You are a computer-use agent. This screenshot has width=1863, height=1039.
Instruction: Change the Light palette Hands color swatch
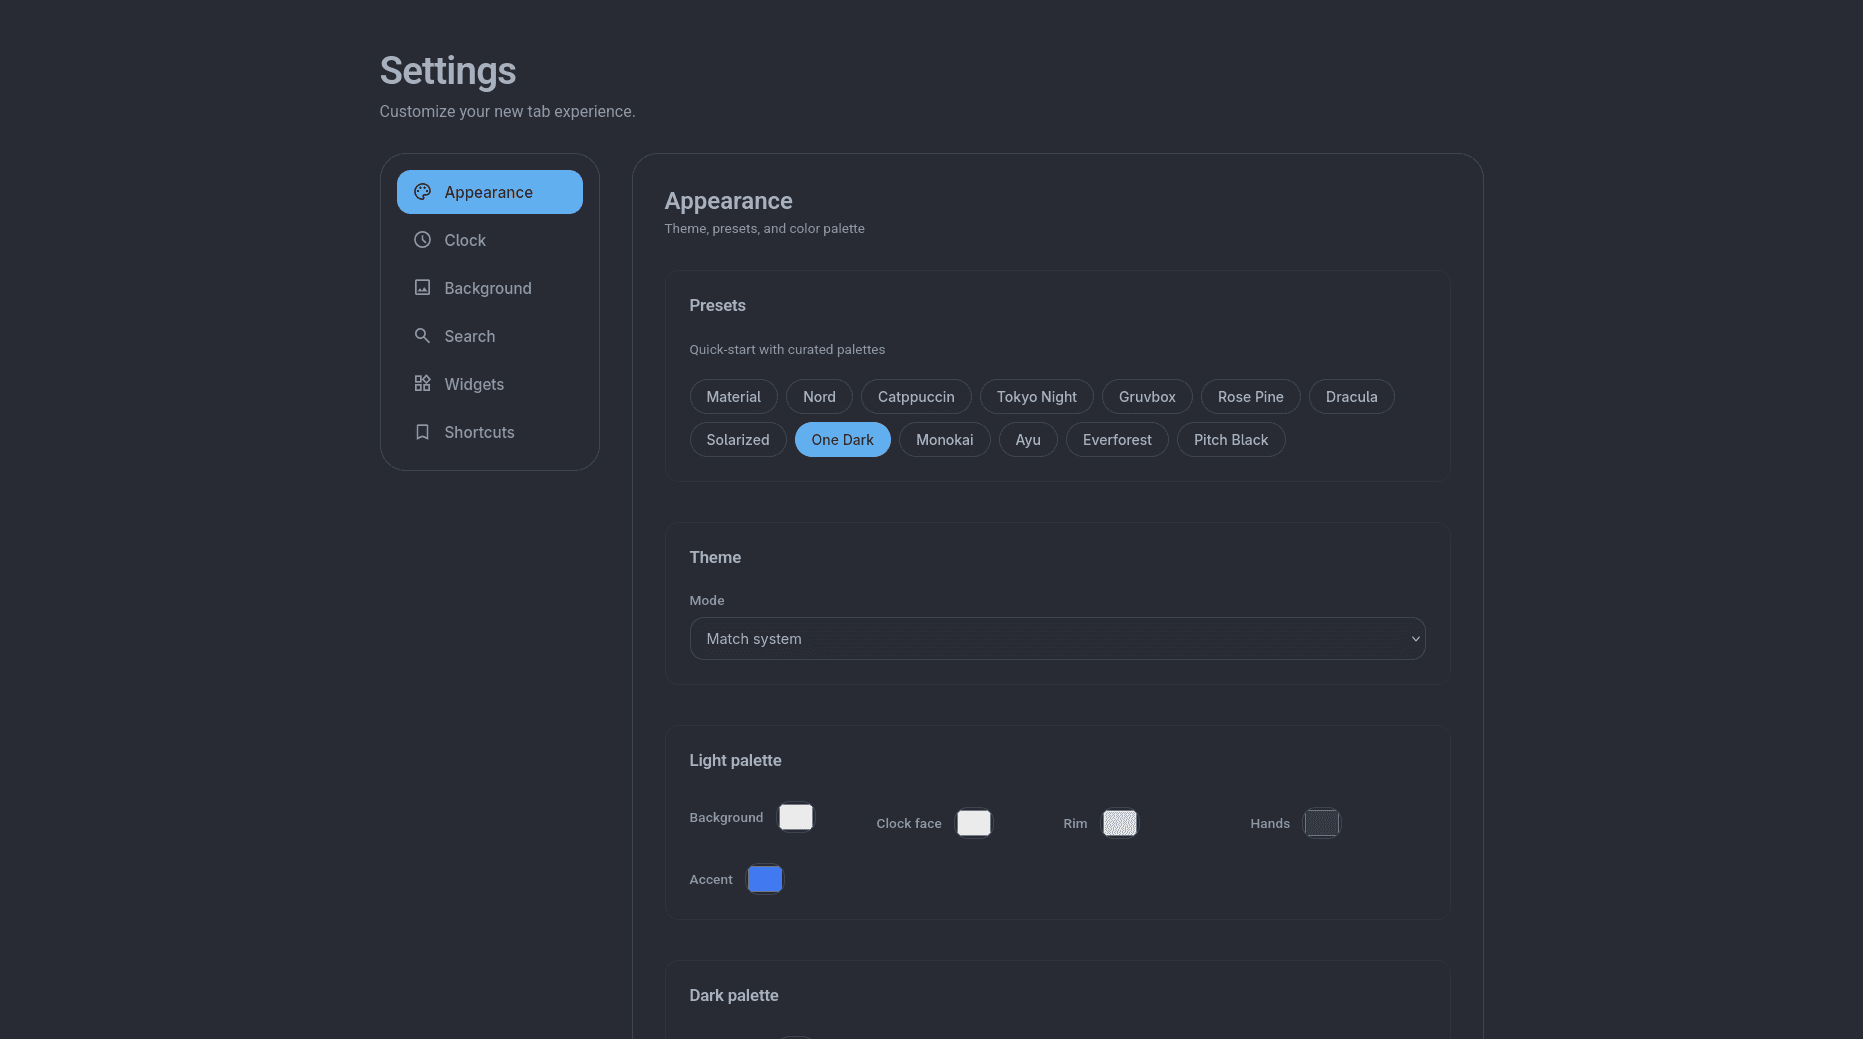pyautogui.click(x=1321, y=823)
